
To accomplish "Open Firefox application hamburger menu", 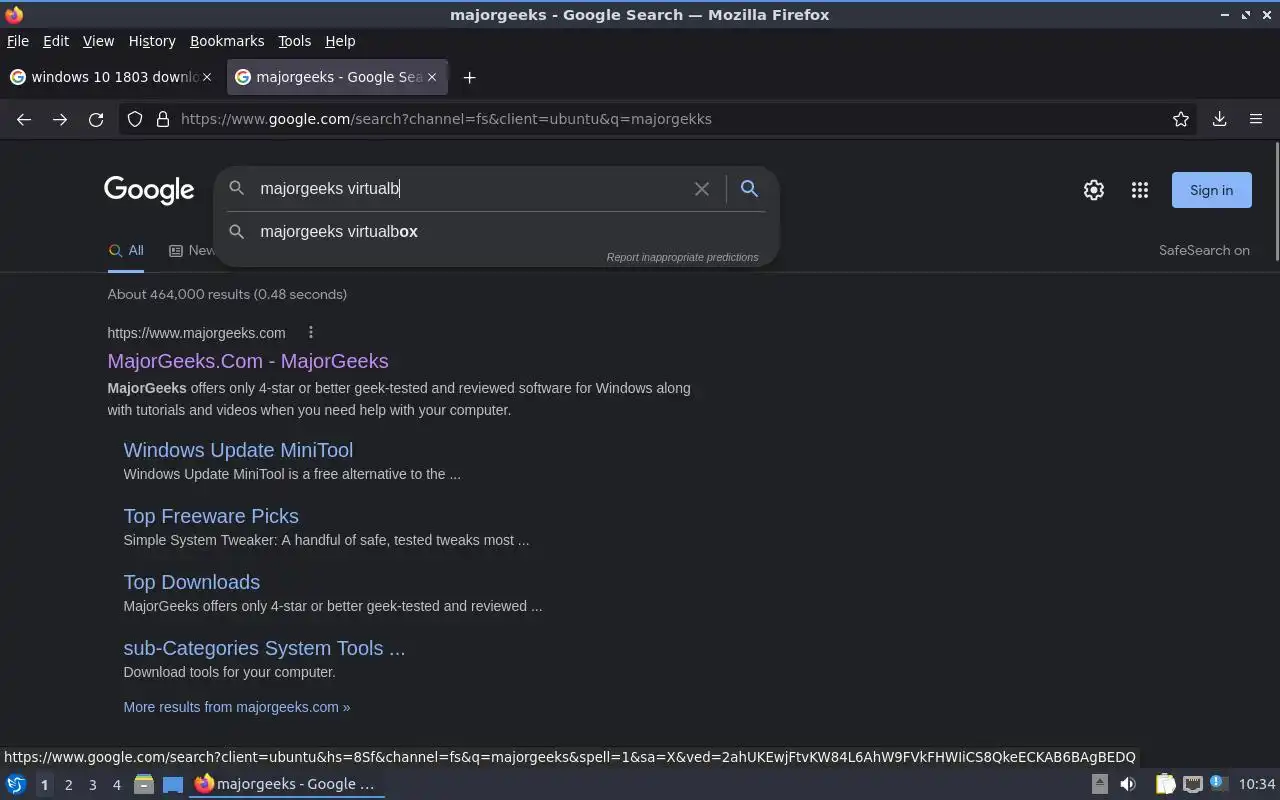I will (x=1256, y=119).
